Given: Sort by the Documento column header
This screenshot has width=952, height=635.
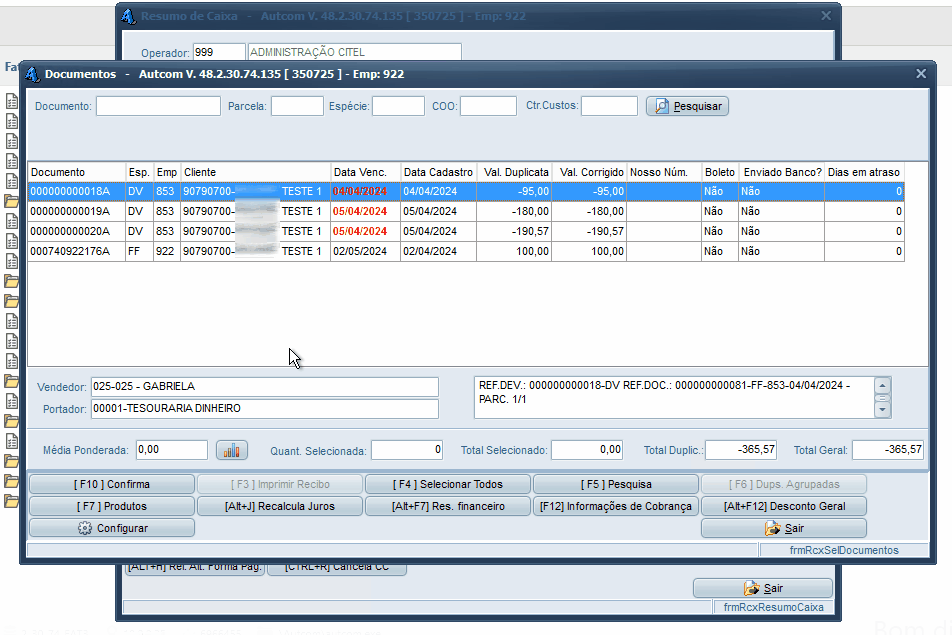Looking at the screenshot, I should coord(76,172).
